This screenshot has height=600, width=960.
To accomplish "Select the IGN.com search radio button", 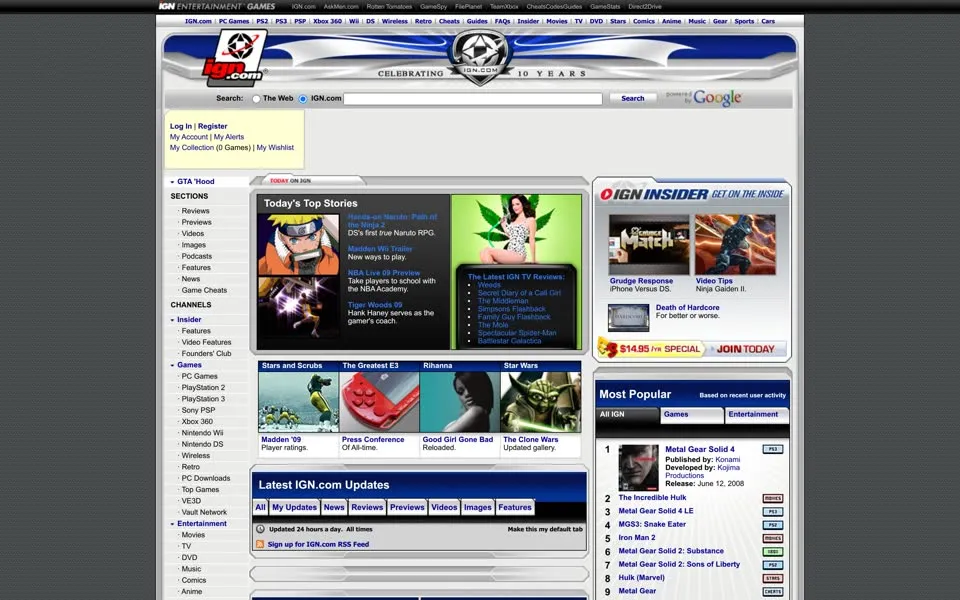I will pyautogui.click(x=302, y=99).
